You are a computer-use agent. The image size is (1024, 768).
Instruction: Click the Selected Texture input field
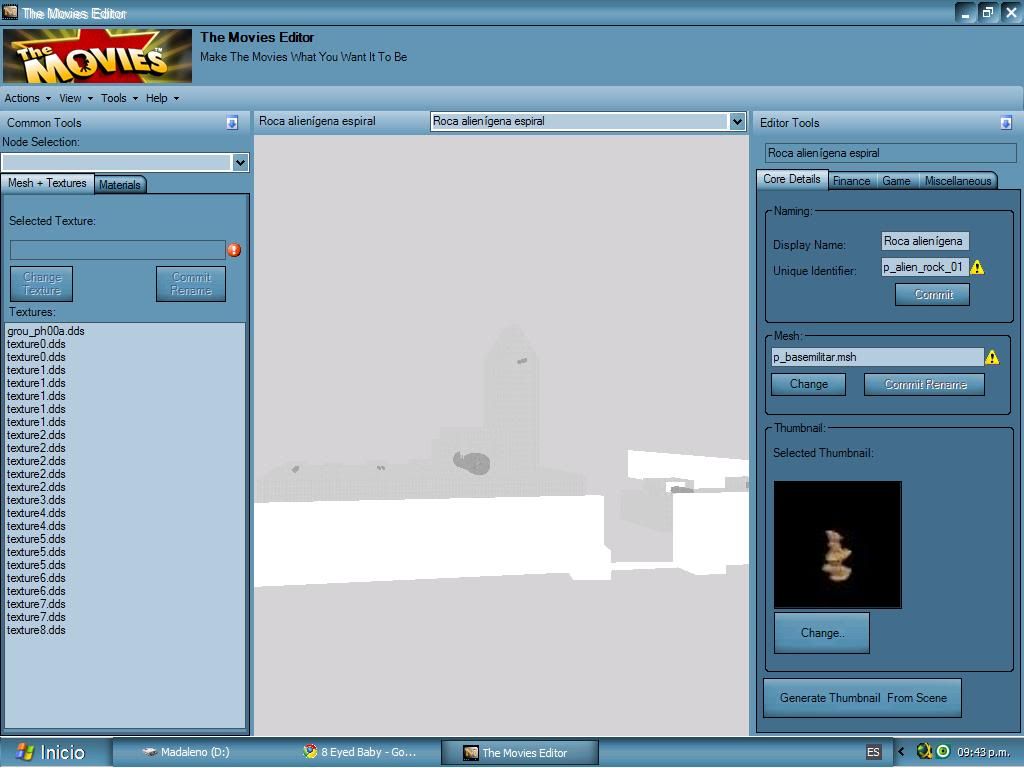(x=118, y=250)
